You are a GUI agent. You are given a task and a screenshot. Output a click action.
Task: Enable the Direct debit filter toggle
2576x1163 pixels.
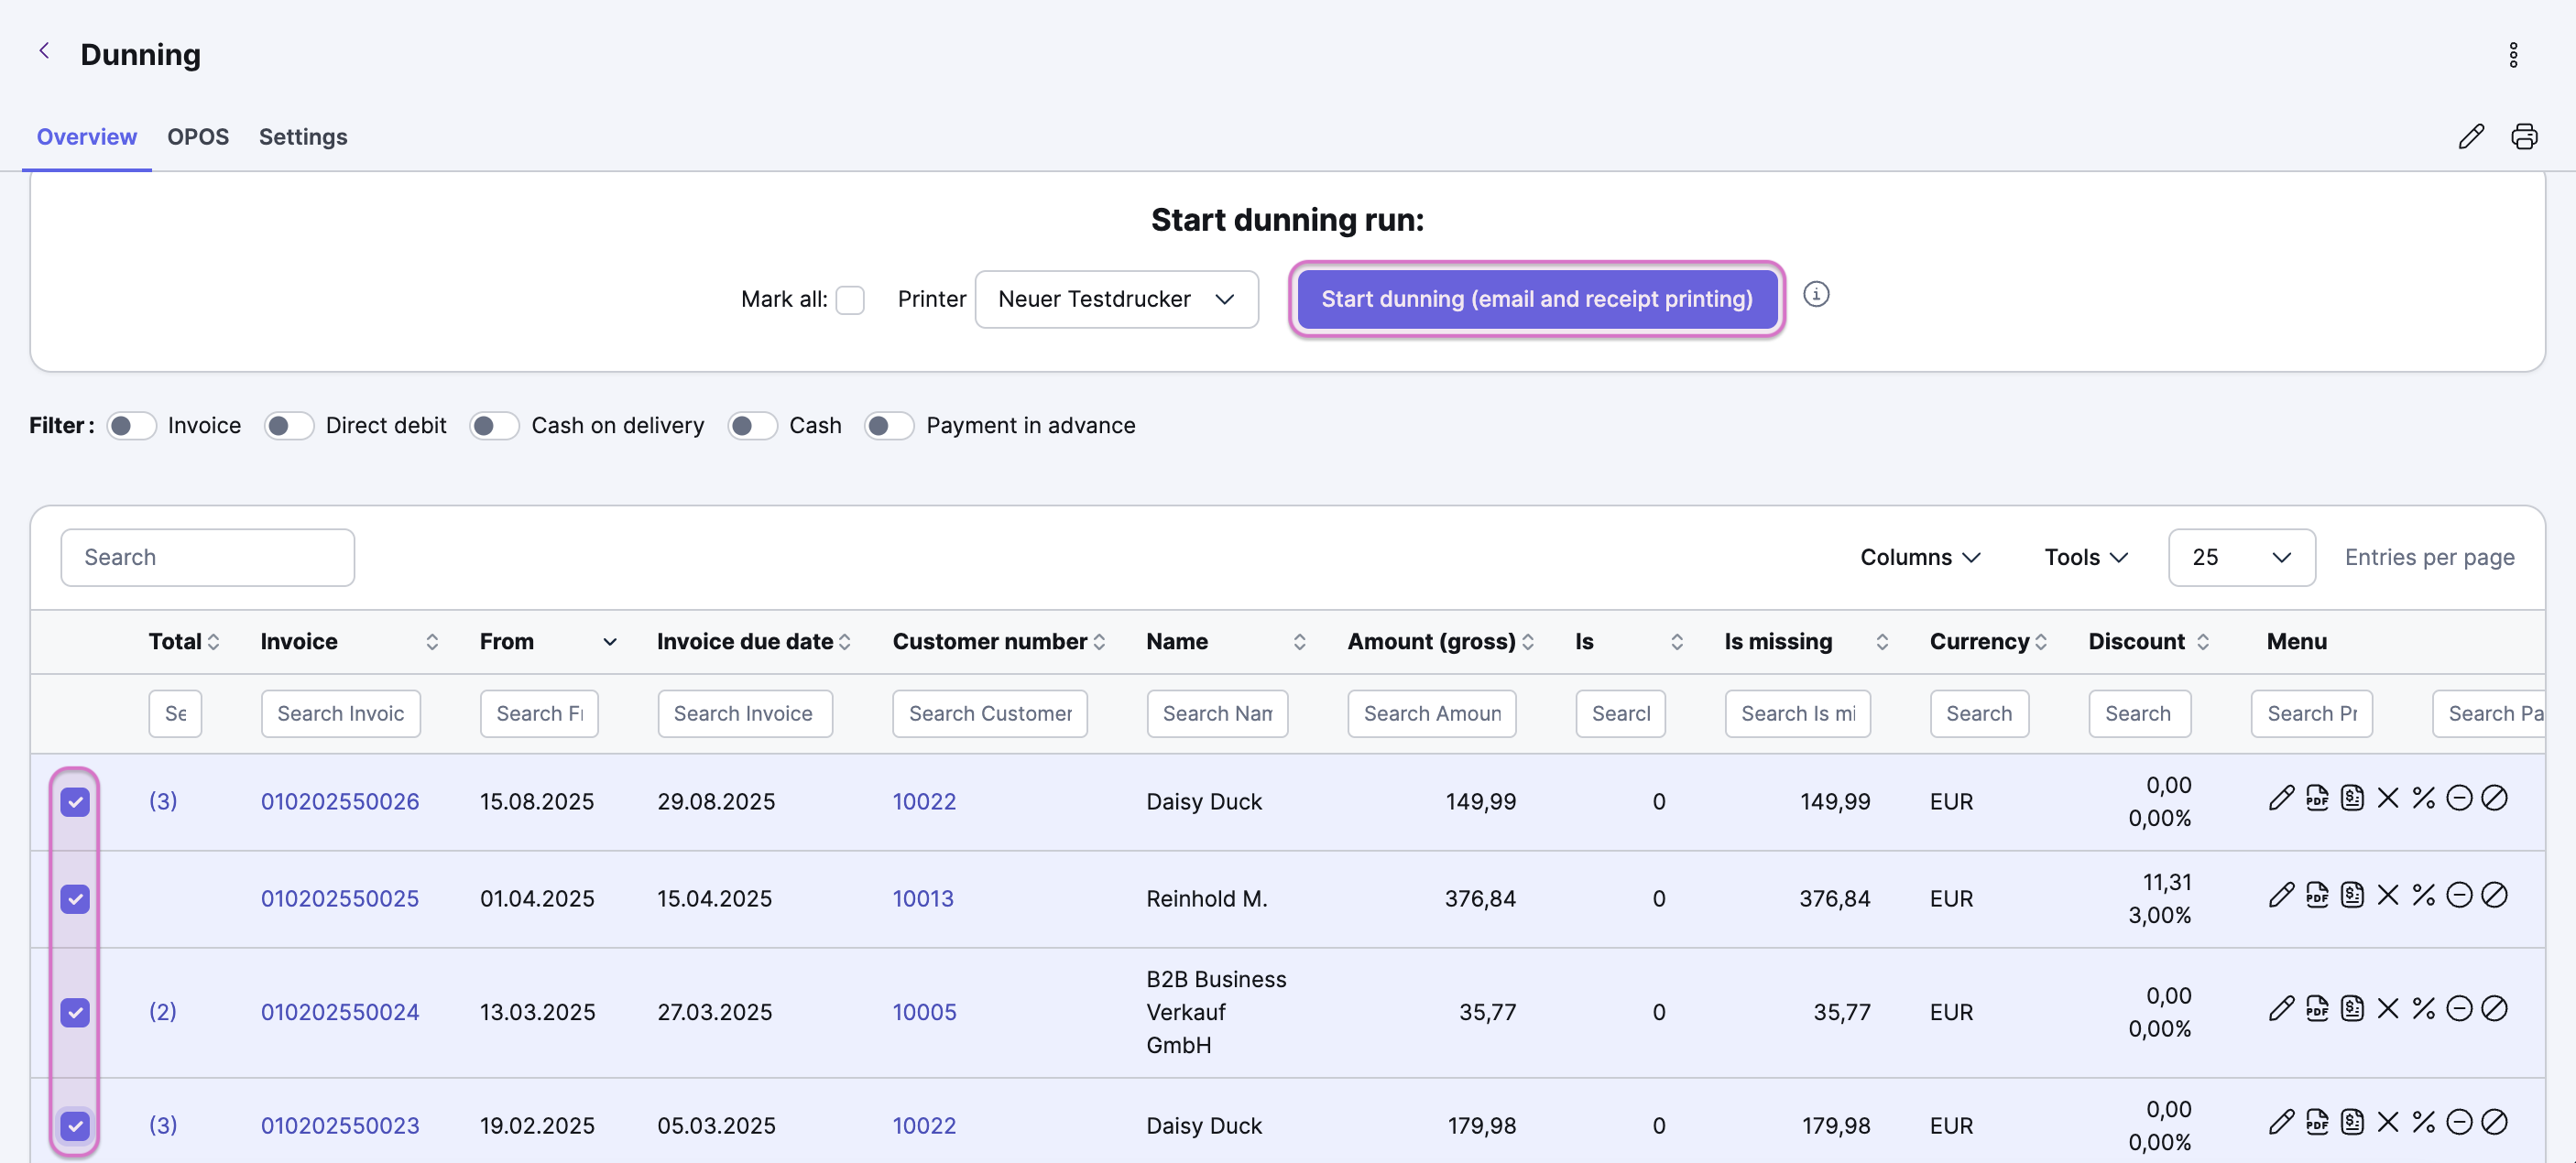pyautogui.click(x=289, y=426)
